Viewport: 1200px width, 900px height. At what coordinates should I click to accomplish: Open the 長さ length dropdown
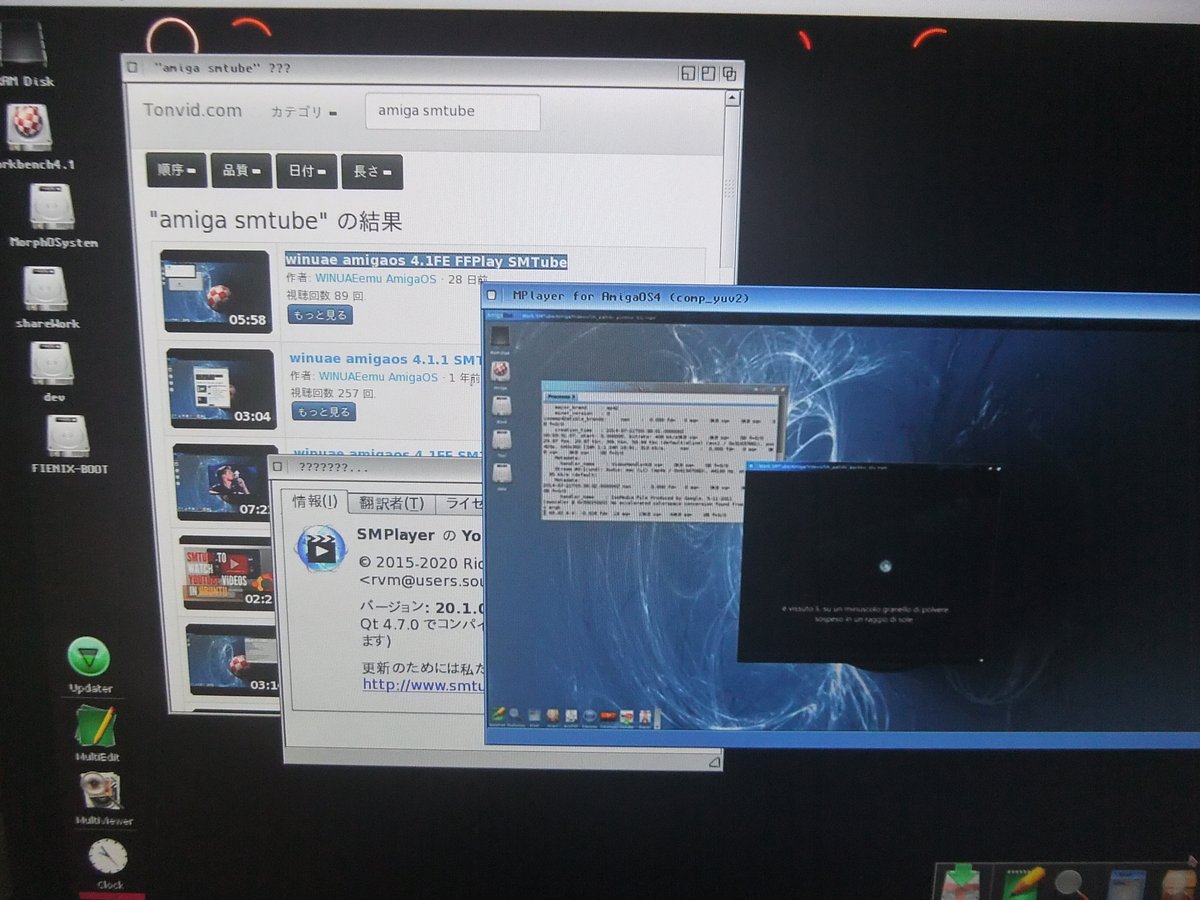(x=372, y=172)
